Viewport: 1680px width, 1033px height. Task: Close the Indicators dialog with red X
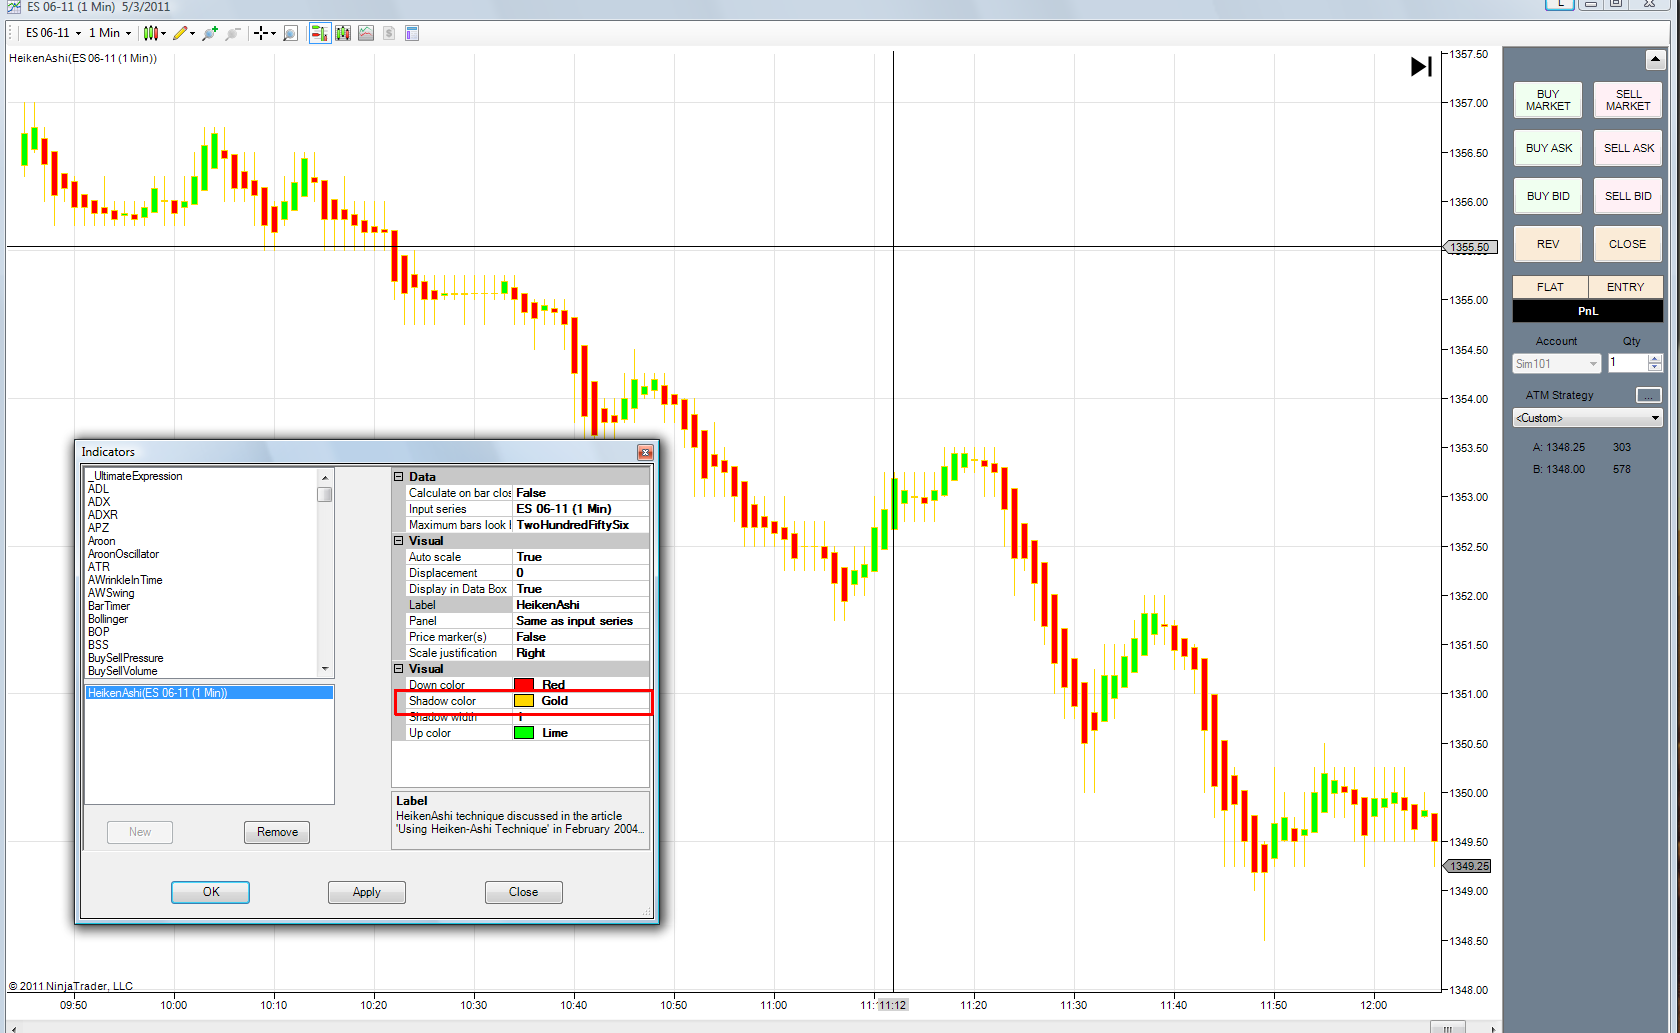(645, 452)
